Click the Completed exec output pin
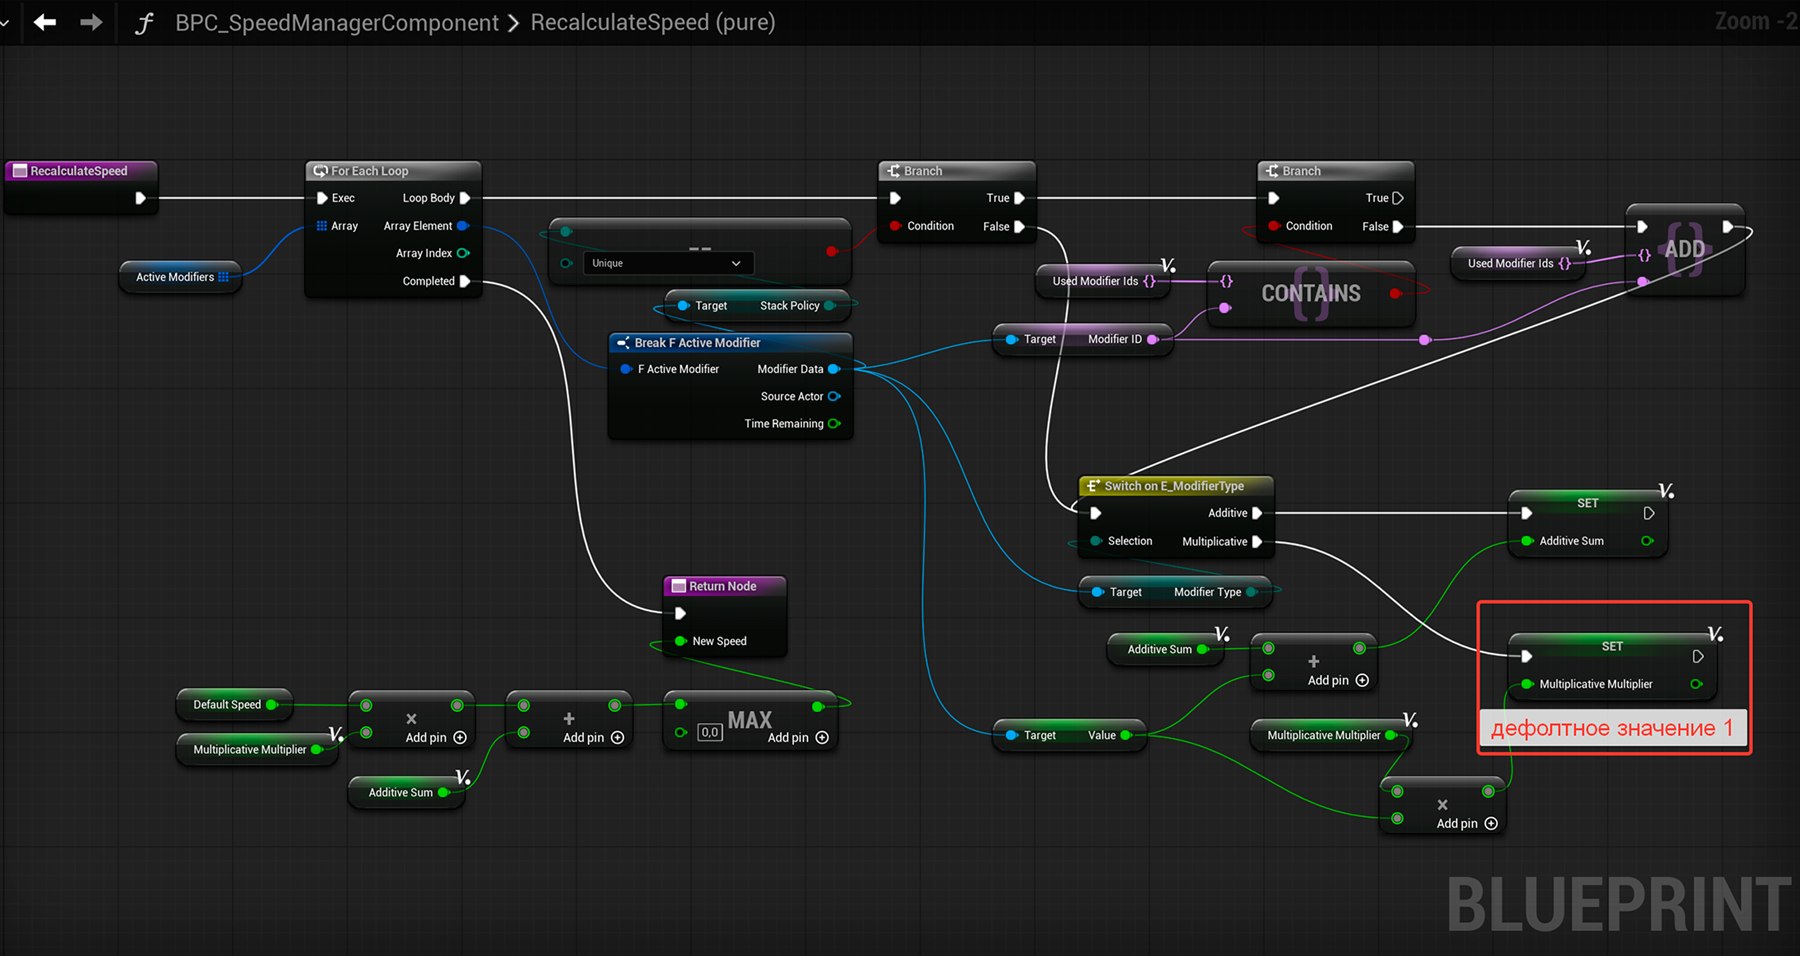Screen dimensions: 1800x956 point(464,281)
